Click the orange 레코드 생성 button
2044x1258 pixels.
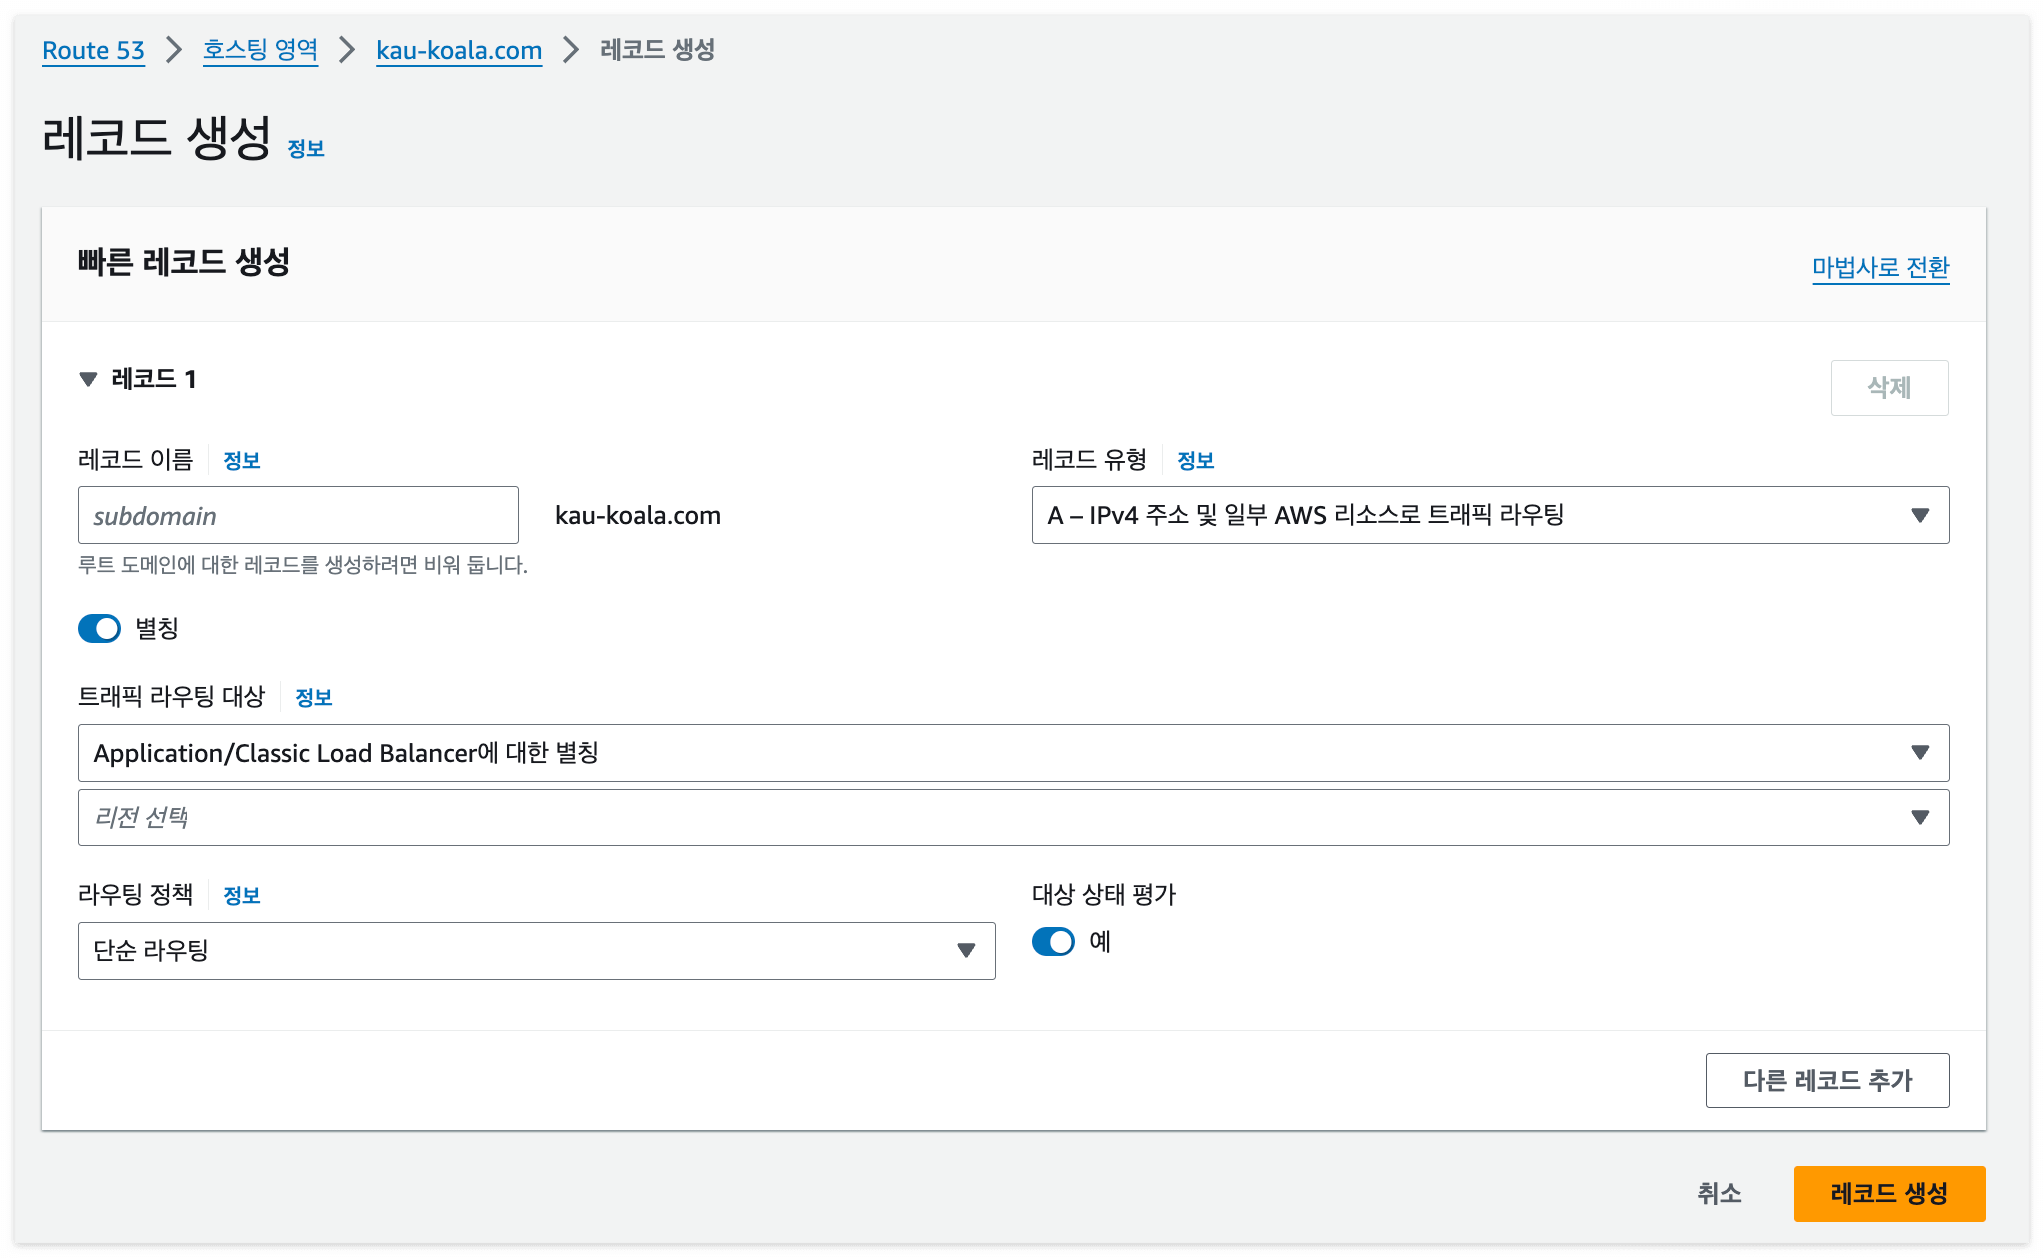tap(1888, 1193)
